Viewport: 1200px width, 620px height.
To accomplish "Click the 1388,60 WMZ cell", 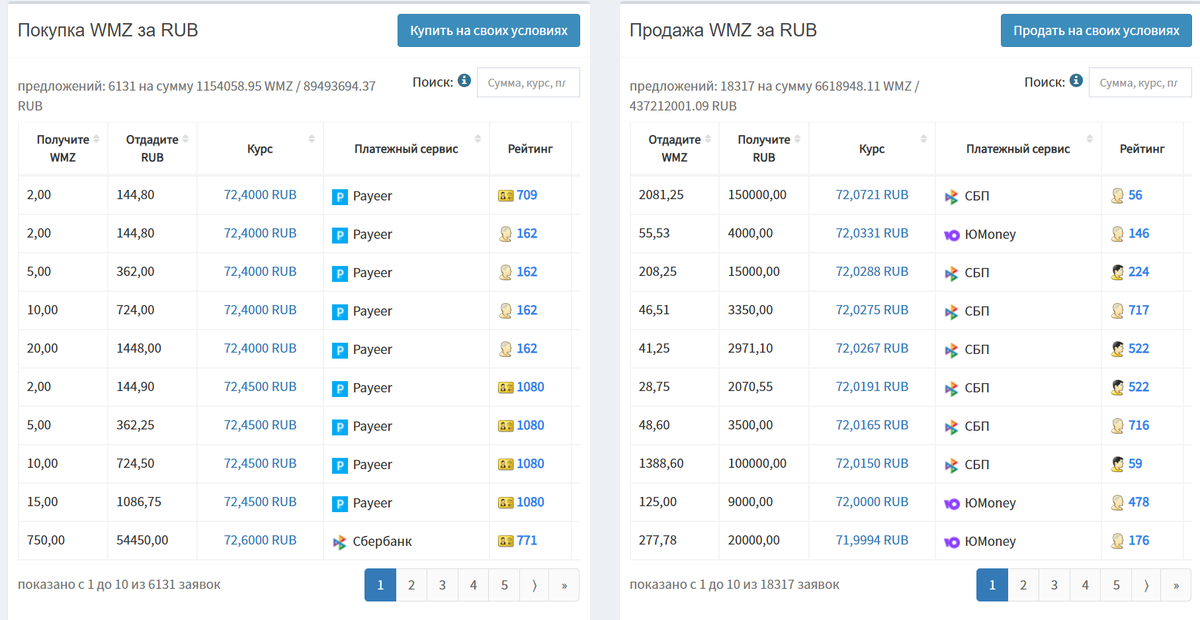I will coord(675,464).
